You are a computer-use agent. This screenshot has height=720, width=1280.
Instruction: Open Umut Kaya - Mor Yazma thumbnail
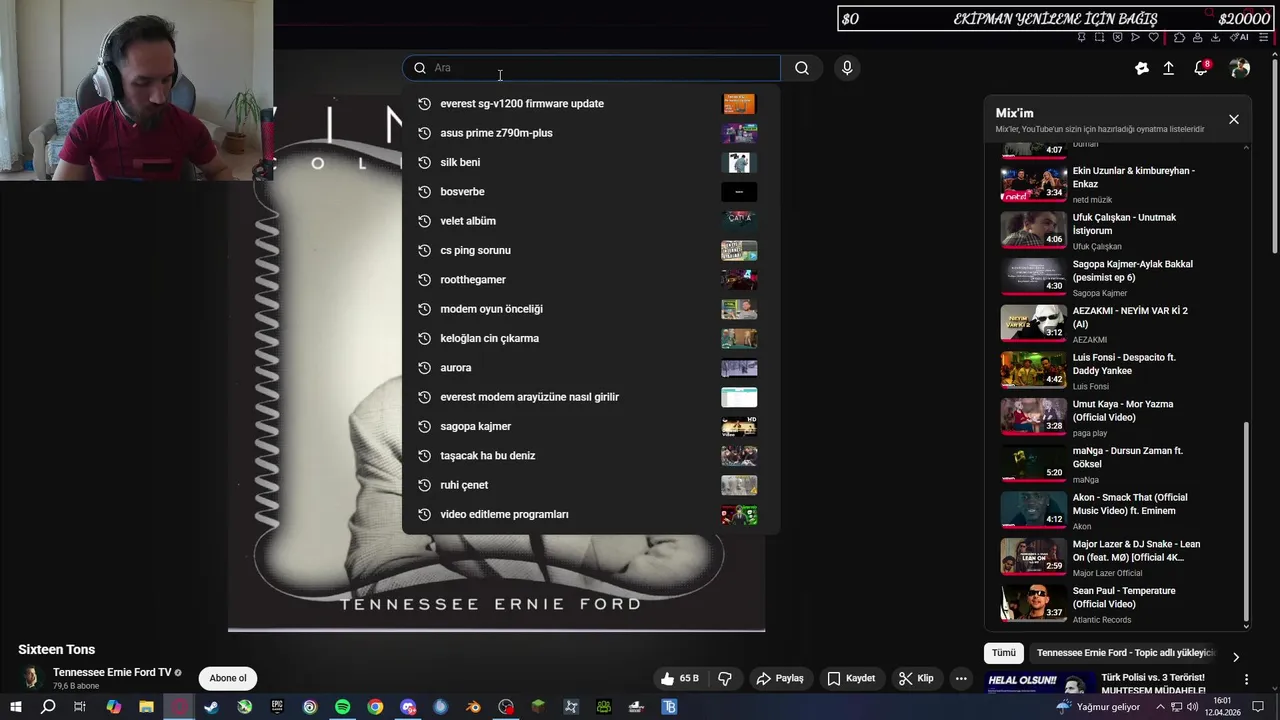point(1034,417)
